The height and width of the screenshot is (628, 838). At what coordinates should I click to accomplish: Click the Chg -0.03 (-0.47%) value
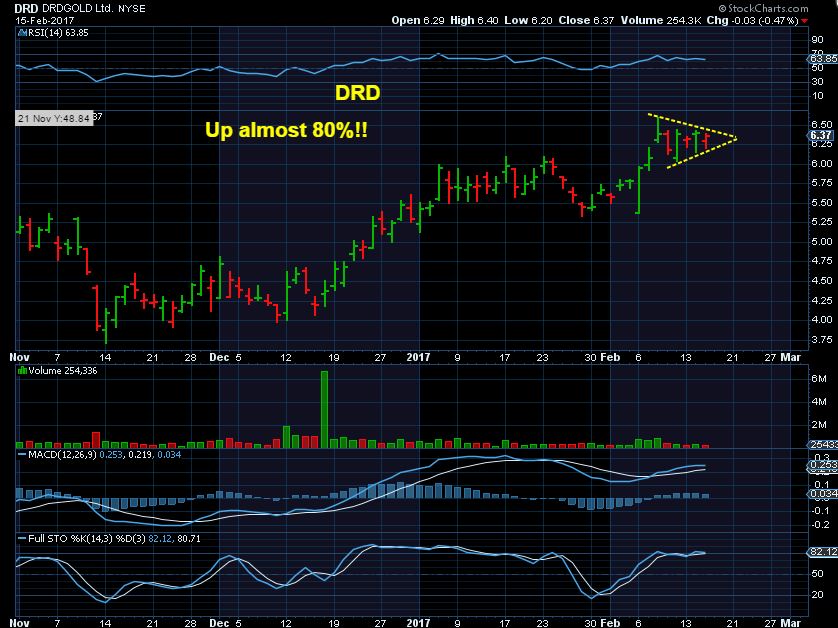[x=752, y=20]
